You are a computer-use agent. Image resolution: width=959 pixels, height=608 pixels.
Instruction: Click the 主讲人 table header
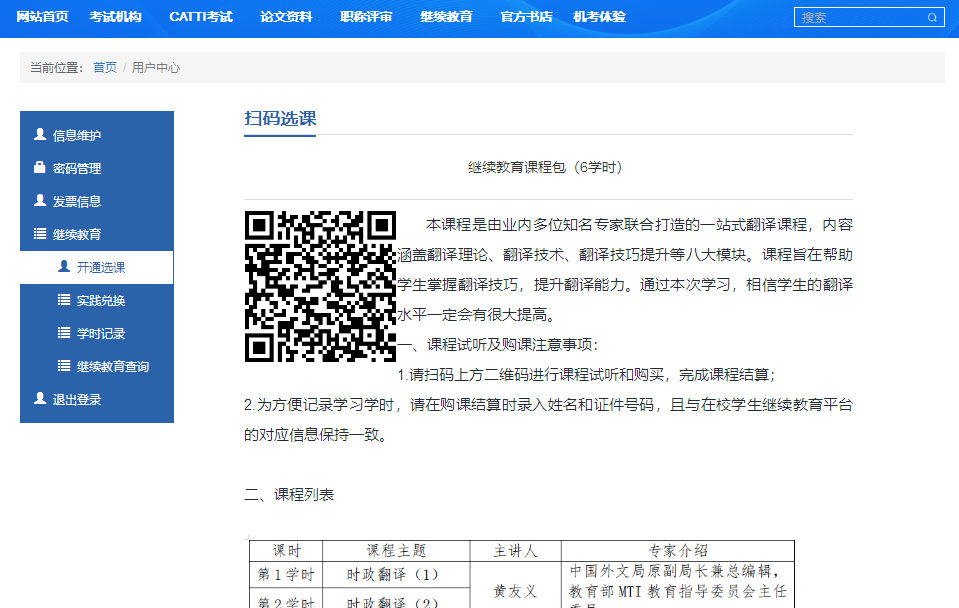pyautogui.click(x=515, y=551)
